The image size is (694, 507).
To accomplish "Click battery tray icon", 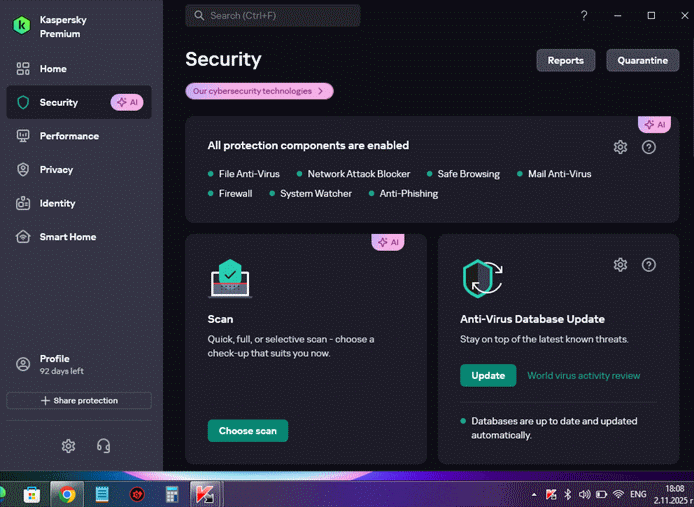I will tap(601, 494).
